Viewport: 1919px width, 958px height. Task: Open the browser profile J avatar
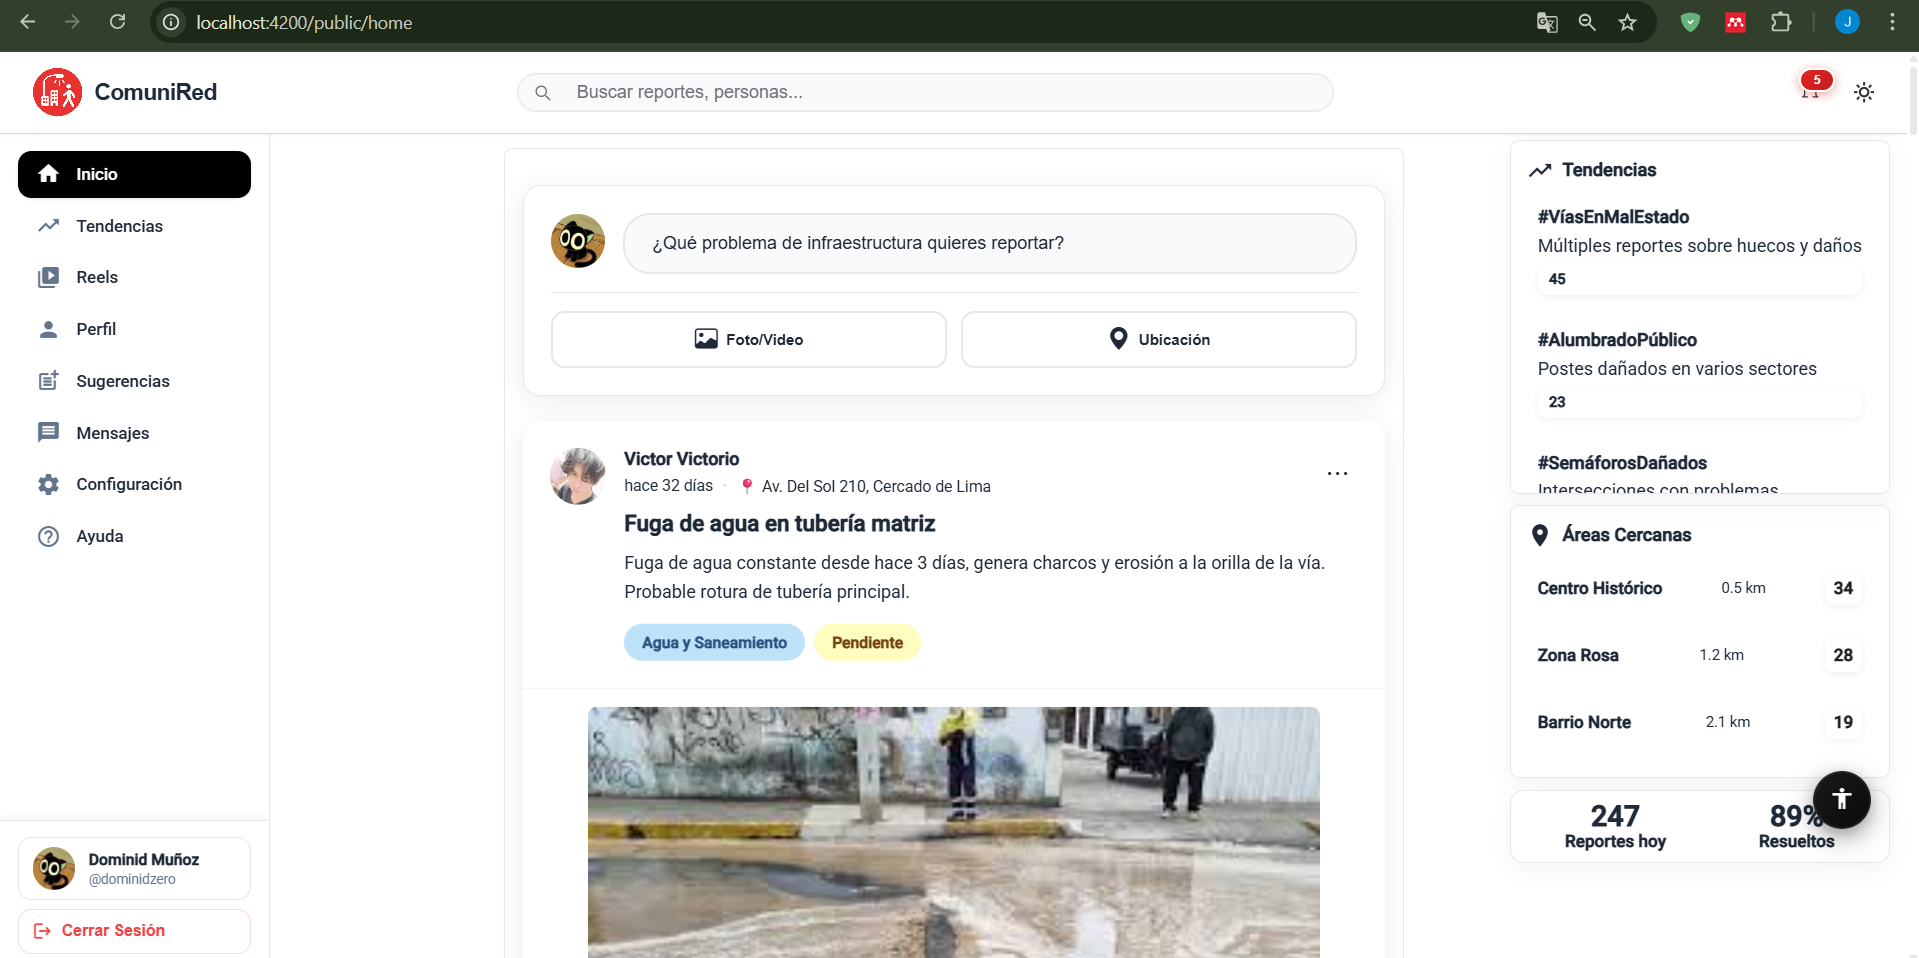1847,22
